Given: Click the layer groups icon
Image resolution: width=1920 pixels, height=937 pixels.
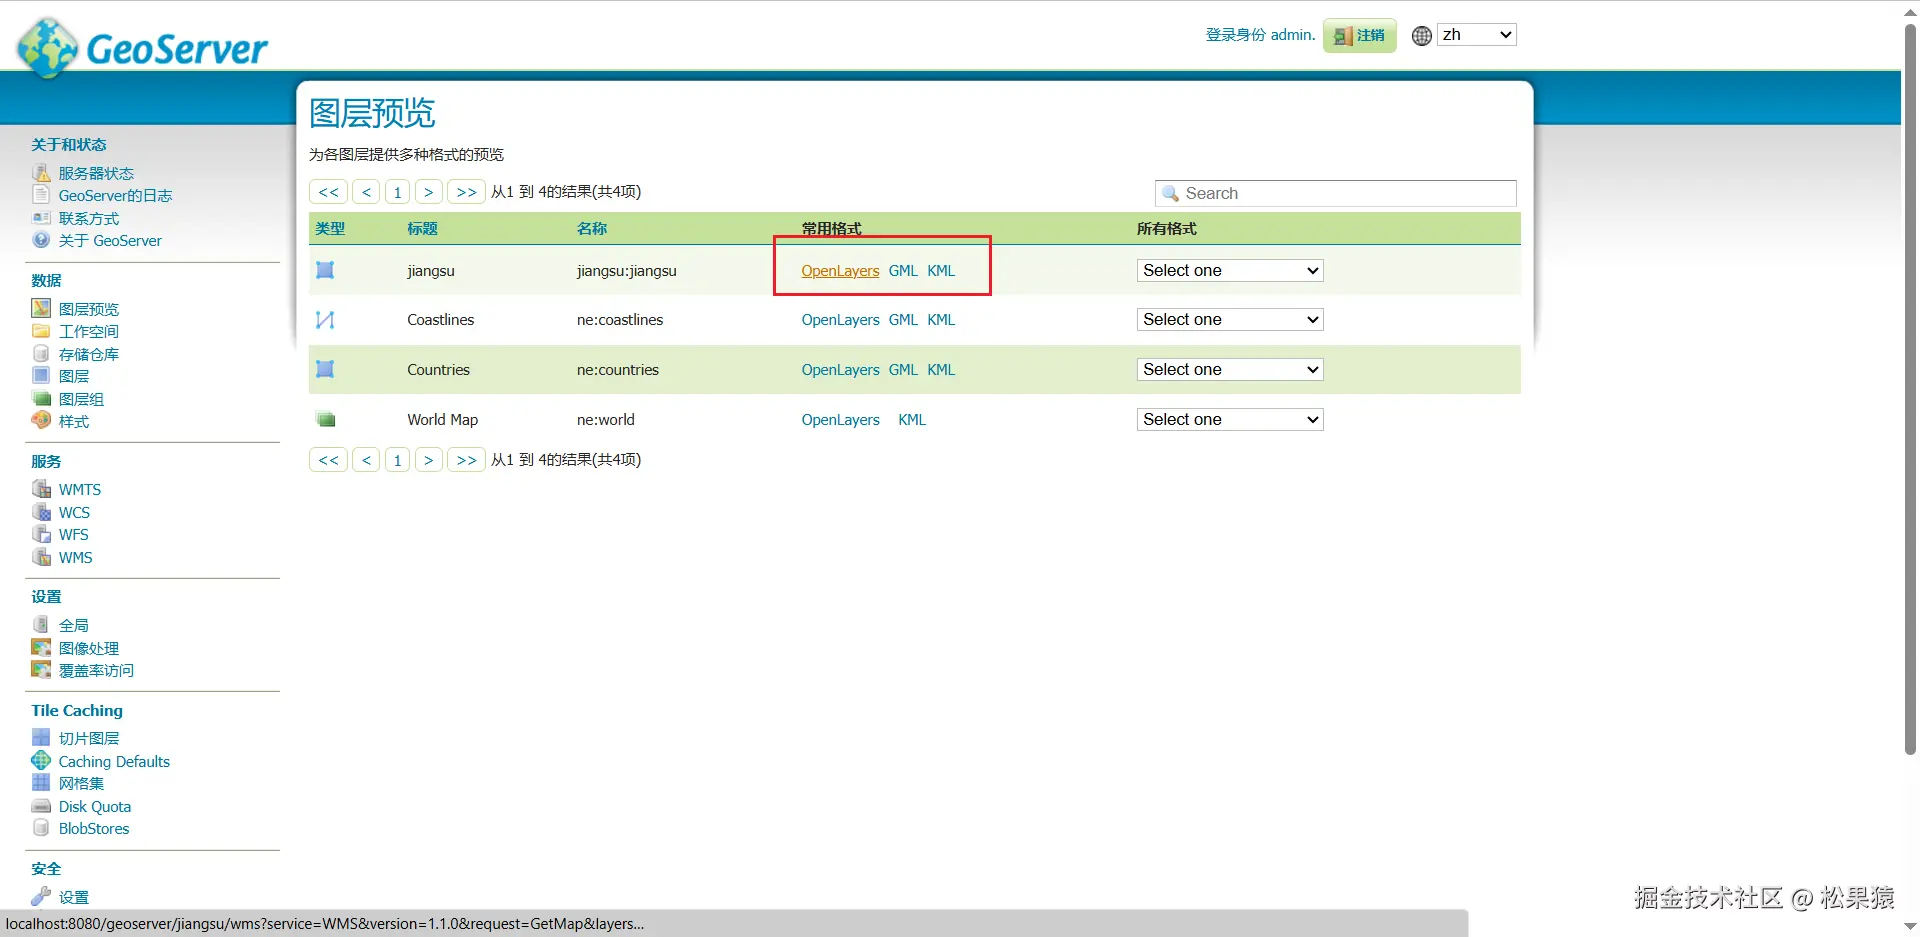Looking at the screenshot, I should pyautogui.click(x=41, y=399).
